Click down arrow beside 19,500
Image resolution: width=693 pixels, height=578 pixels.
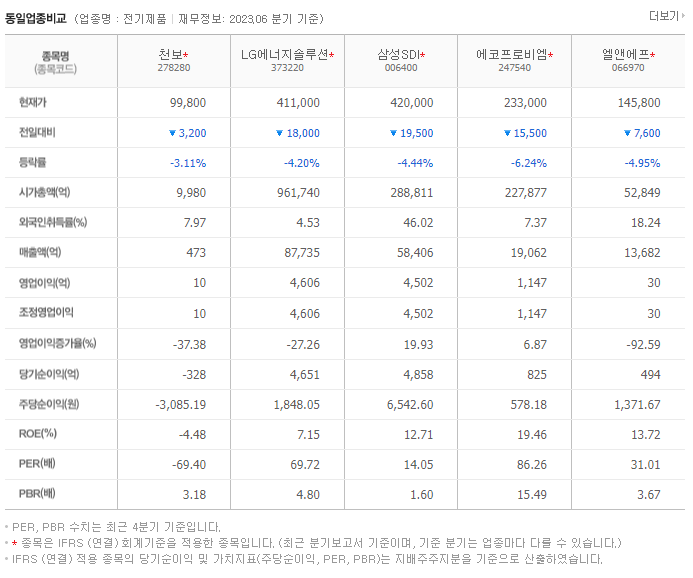(x=393, y=133)
